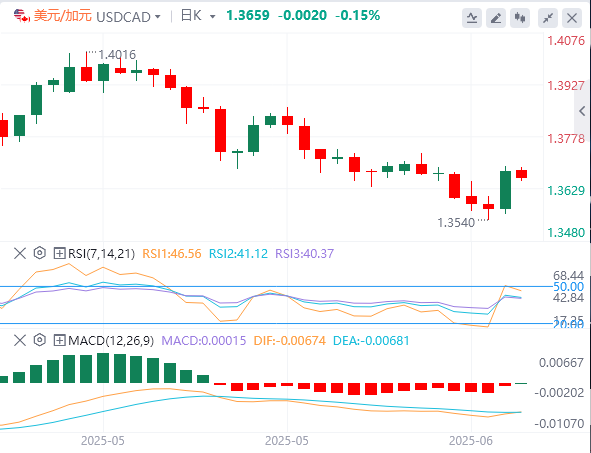Click the US/Canada flag pair icon
The width and height of the screenshot is (591, 453).
[x=21, y=16]
